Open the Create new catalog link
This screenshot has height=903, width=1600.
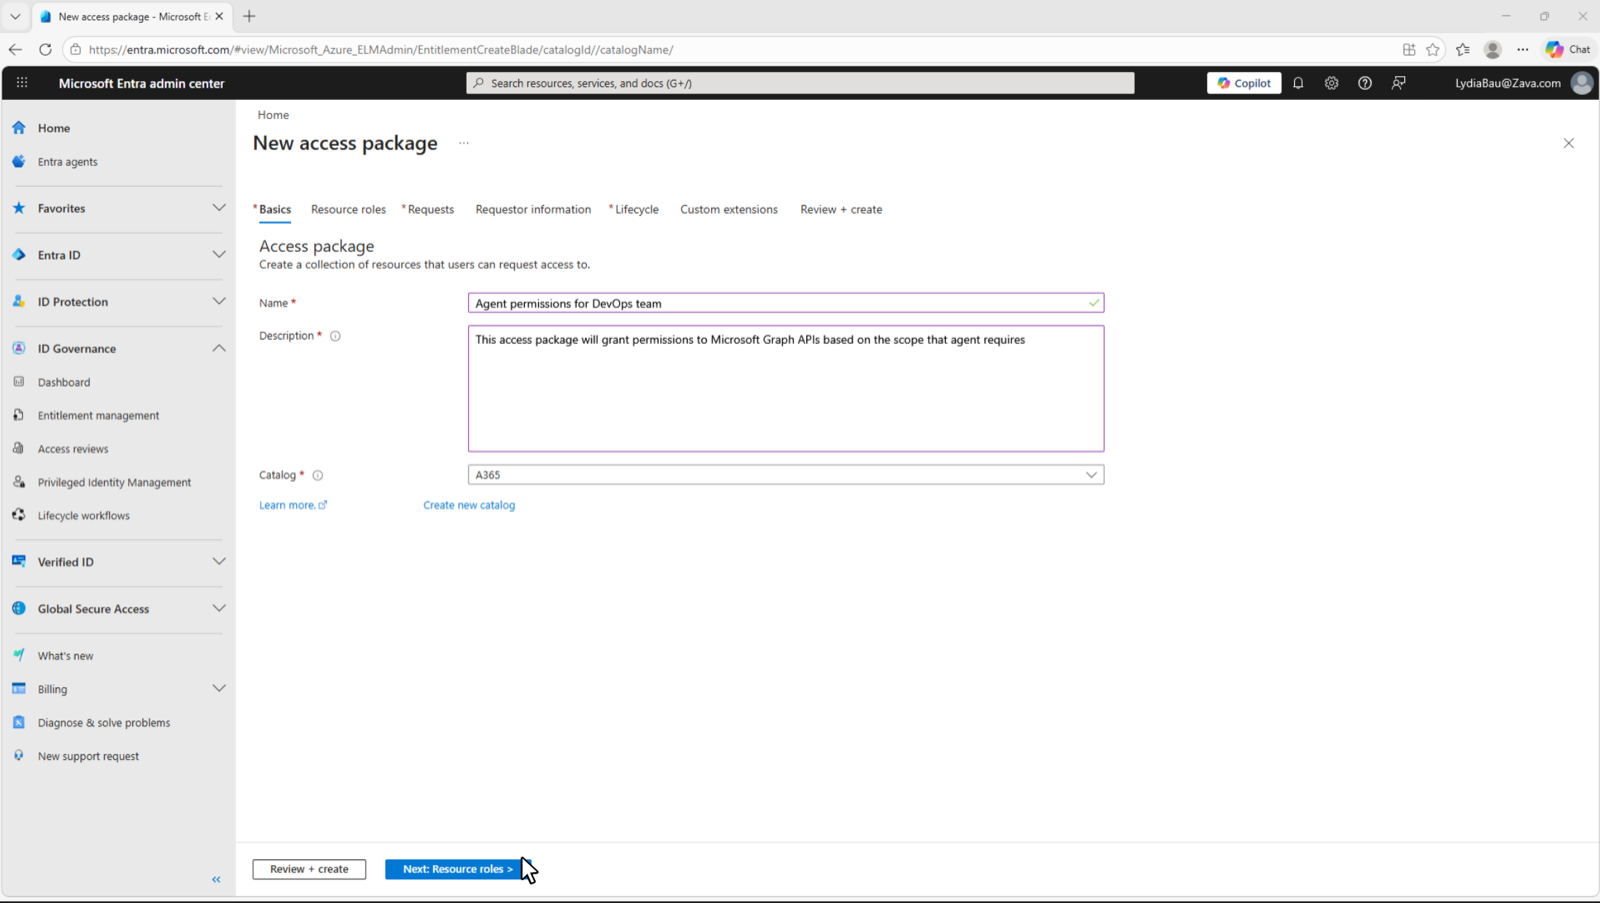(x=469, y=505)
